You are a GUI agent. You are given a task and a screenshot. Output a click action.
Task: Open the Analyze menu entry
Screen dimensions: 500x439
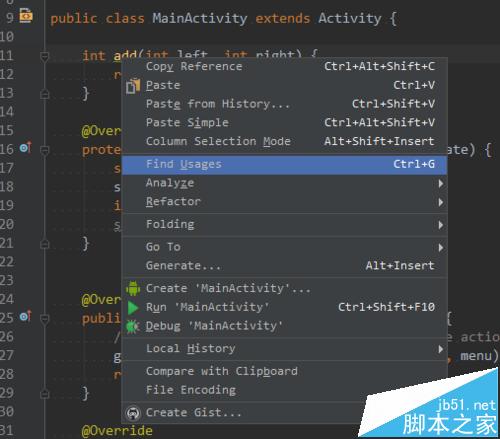point(284,183)
